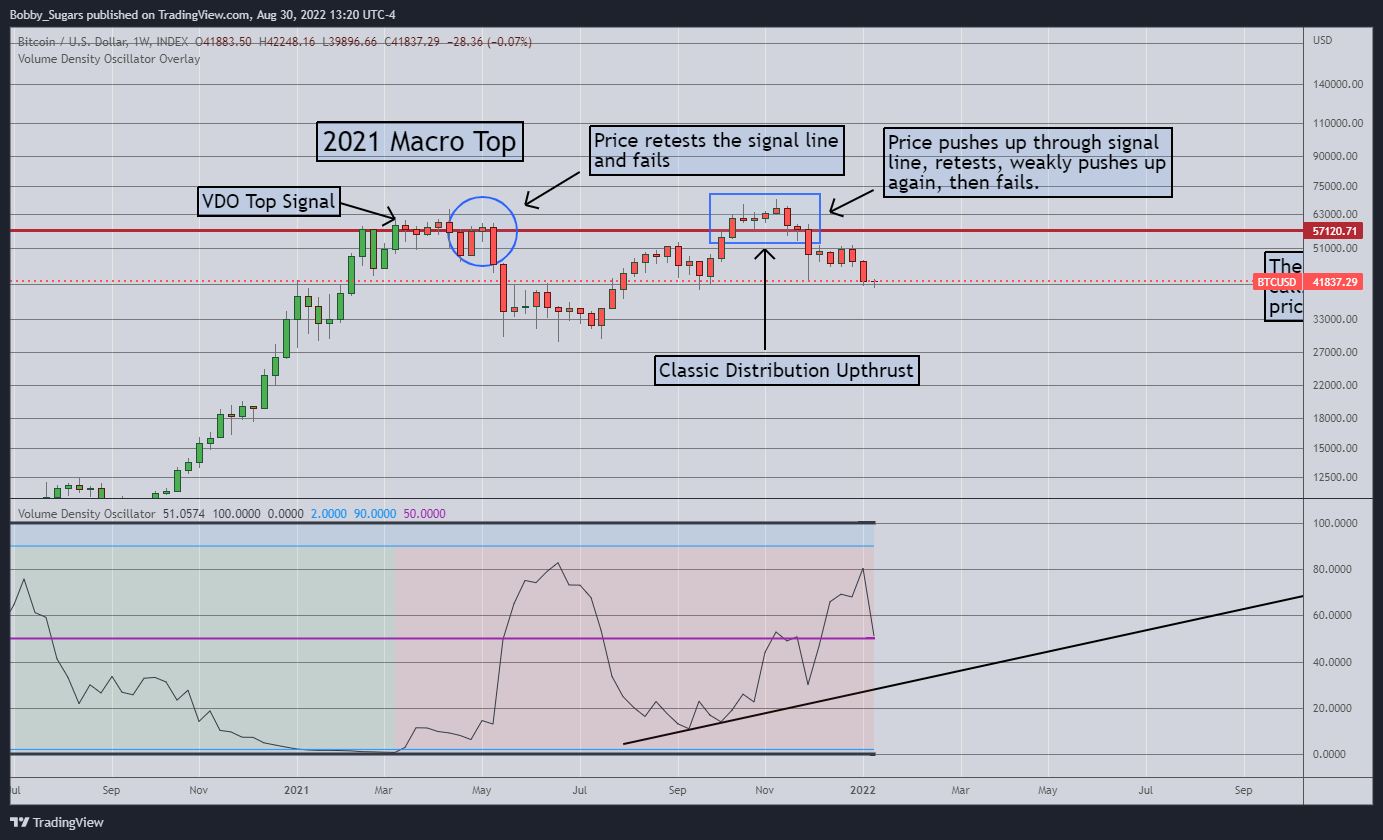Viewport: 1383px width, 840px height.
Task: Click the 140000.00 price axis label
Action: pyautogui.click(x=1338, y=85)
